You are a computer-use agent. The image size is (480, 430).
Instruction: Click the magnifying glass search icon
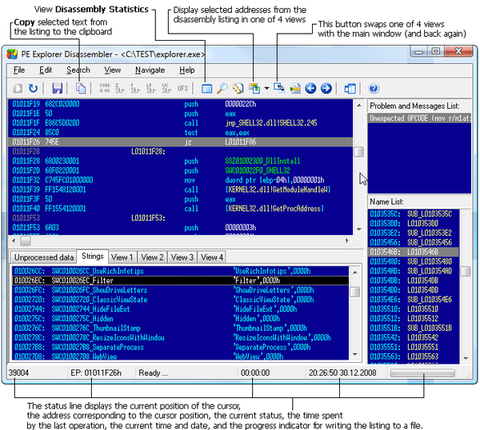click(x=222, y=89)
